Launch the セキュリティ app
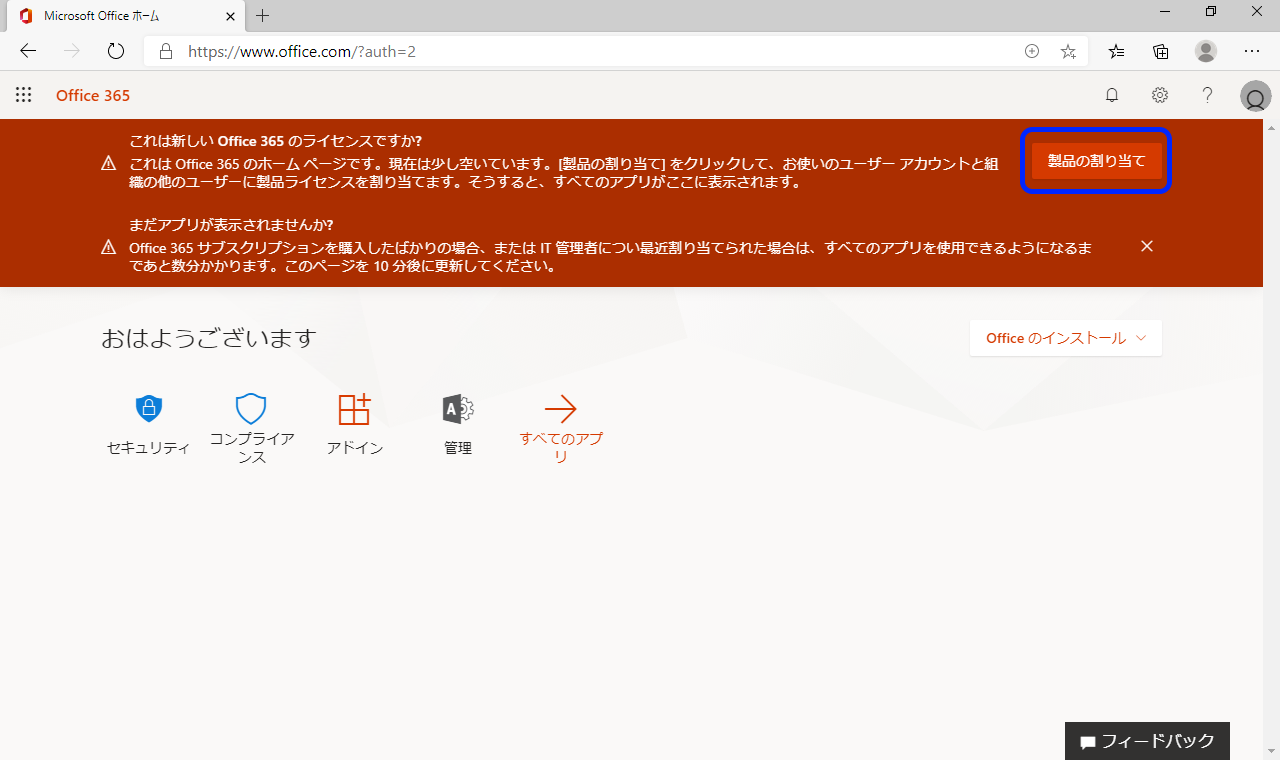The height and width of the screenshot is (760, 1280). (x=148, y=424)
